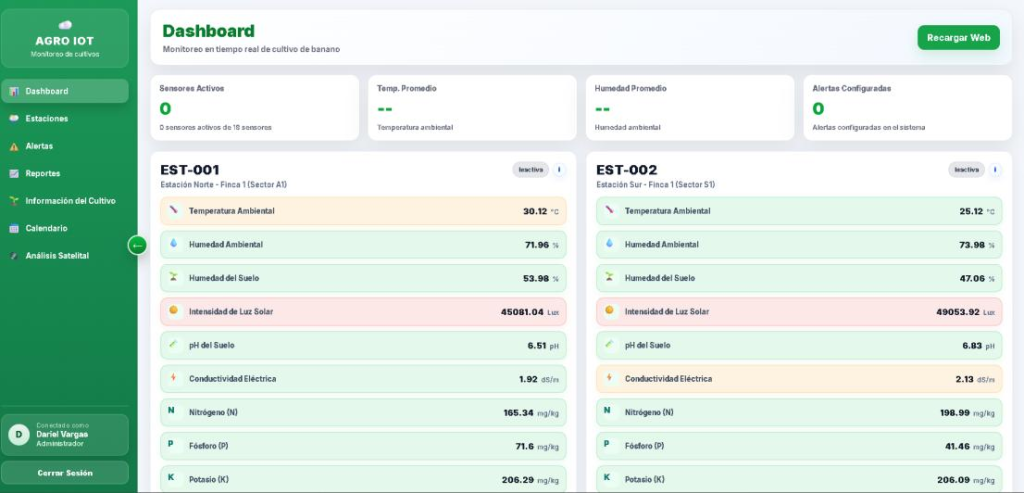Screen dimensions: 1024x493
Task: Select the Temp. Promedio summary card
Action: pos(472,108)
